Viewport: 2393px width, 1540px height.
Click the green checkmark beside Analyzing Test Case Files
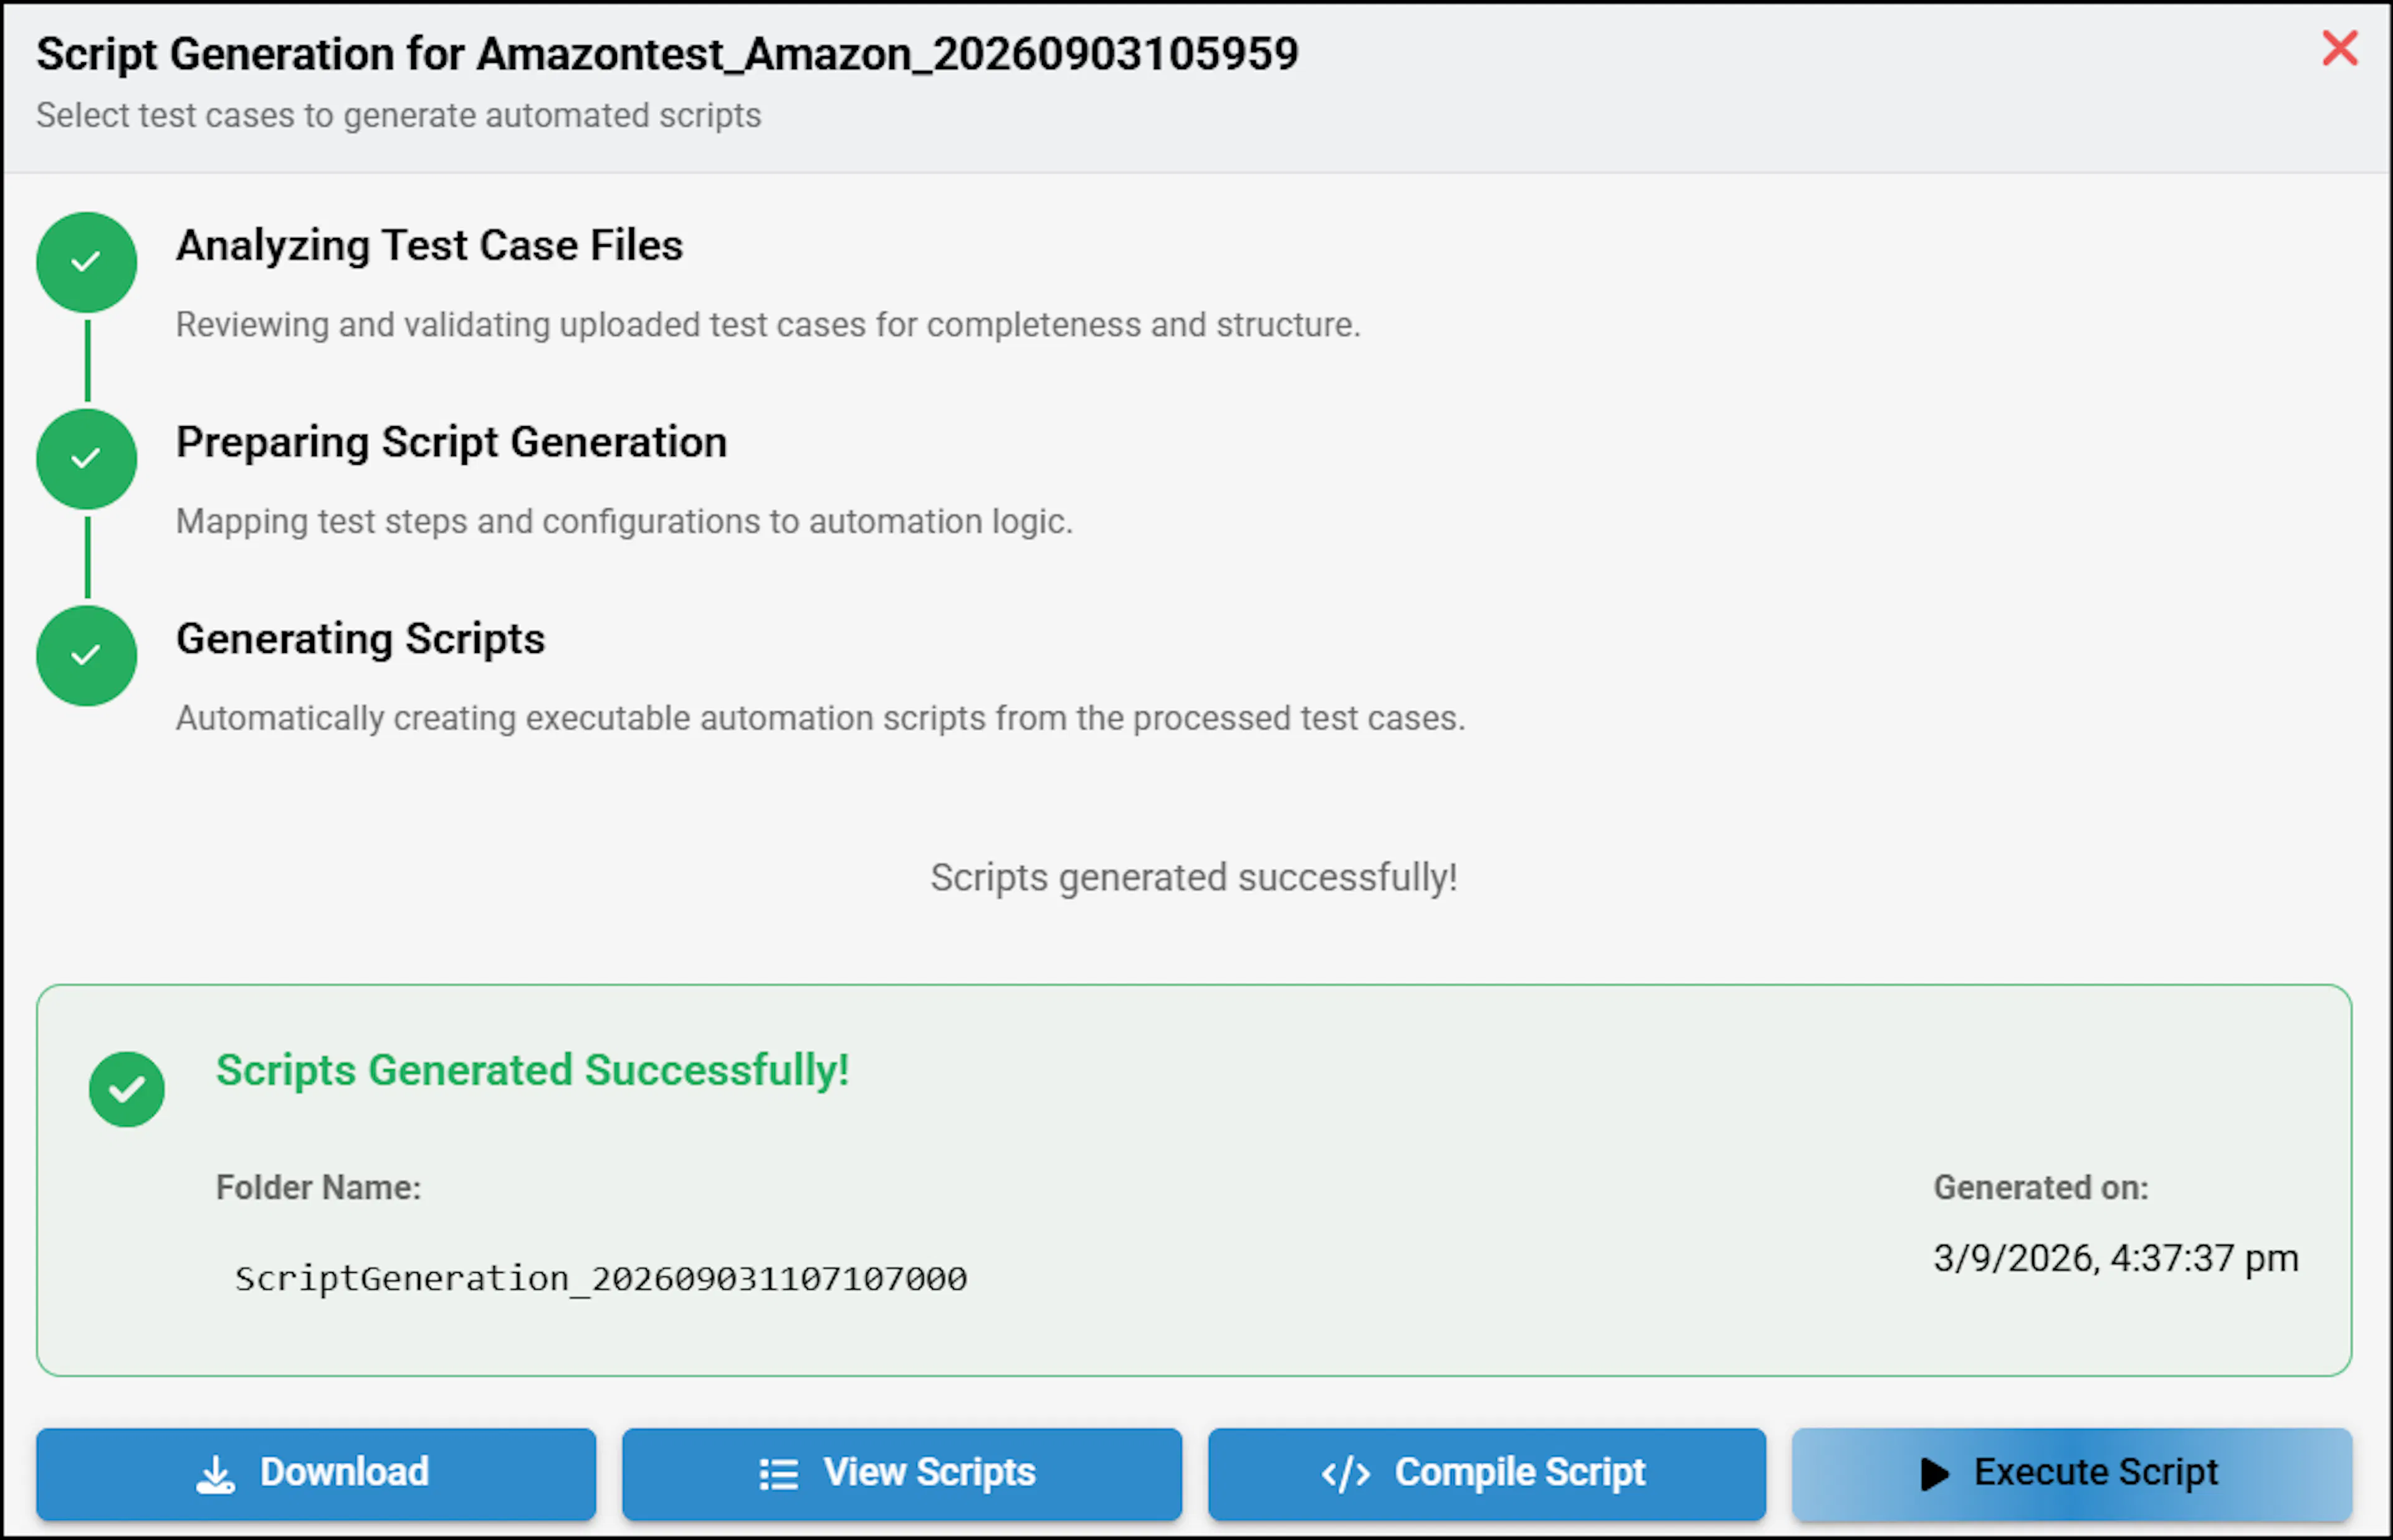pyautogui.click(x=87, y=262)
